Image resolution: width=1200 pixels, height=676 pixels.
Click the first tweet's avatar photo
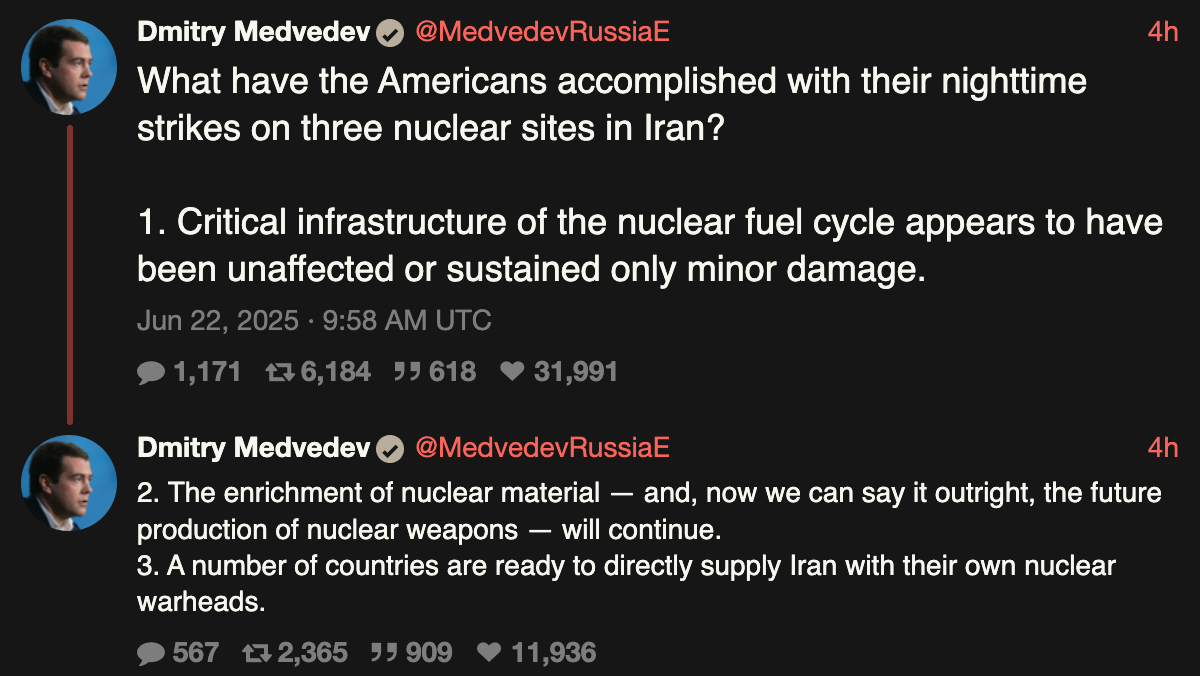[x=69, y=67]
